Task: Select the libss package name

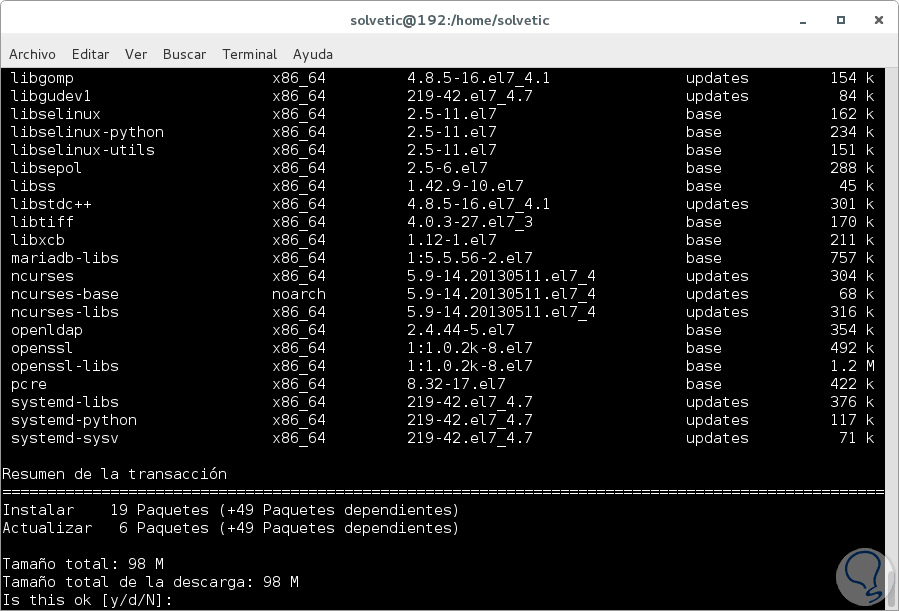Action: (33, 186)
